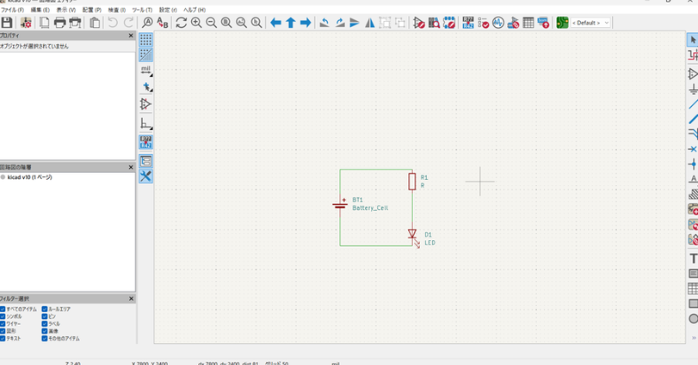Select the add junction tool
Screen dimensions: 698x365
click(x=693, y=164)
